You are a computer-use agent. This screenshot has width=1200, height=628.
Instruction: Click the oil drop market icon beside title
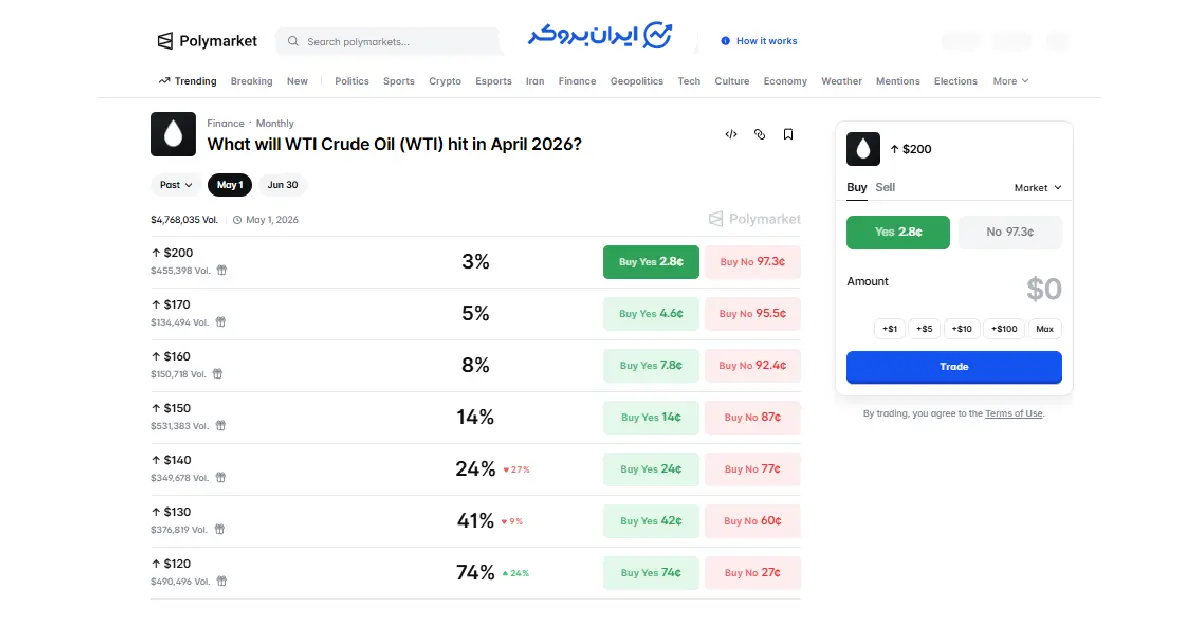(x=173, y=134)
